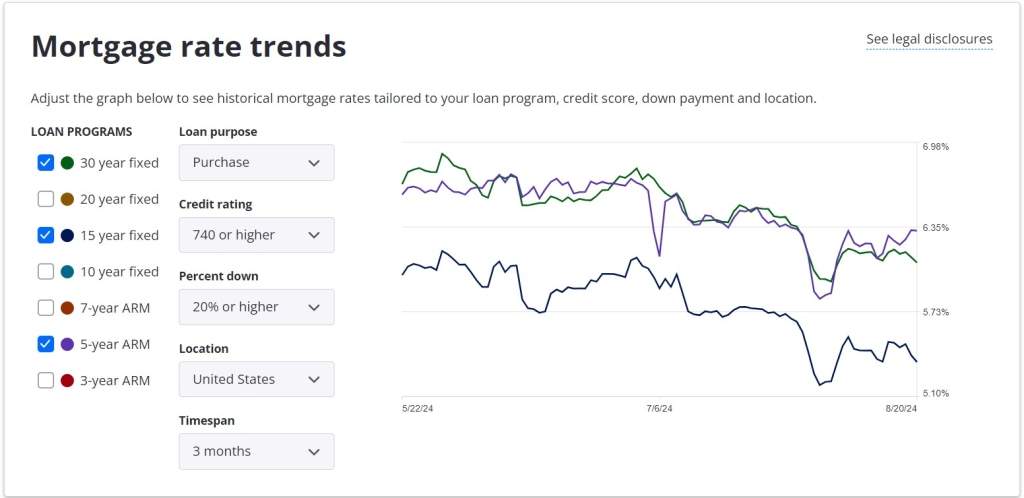Enable the 20 year fixed checkbox
Viewport: 1024px width, 498px height.
click(45, 199)
